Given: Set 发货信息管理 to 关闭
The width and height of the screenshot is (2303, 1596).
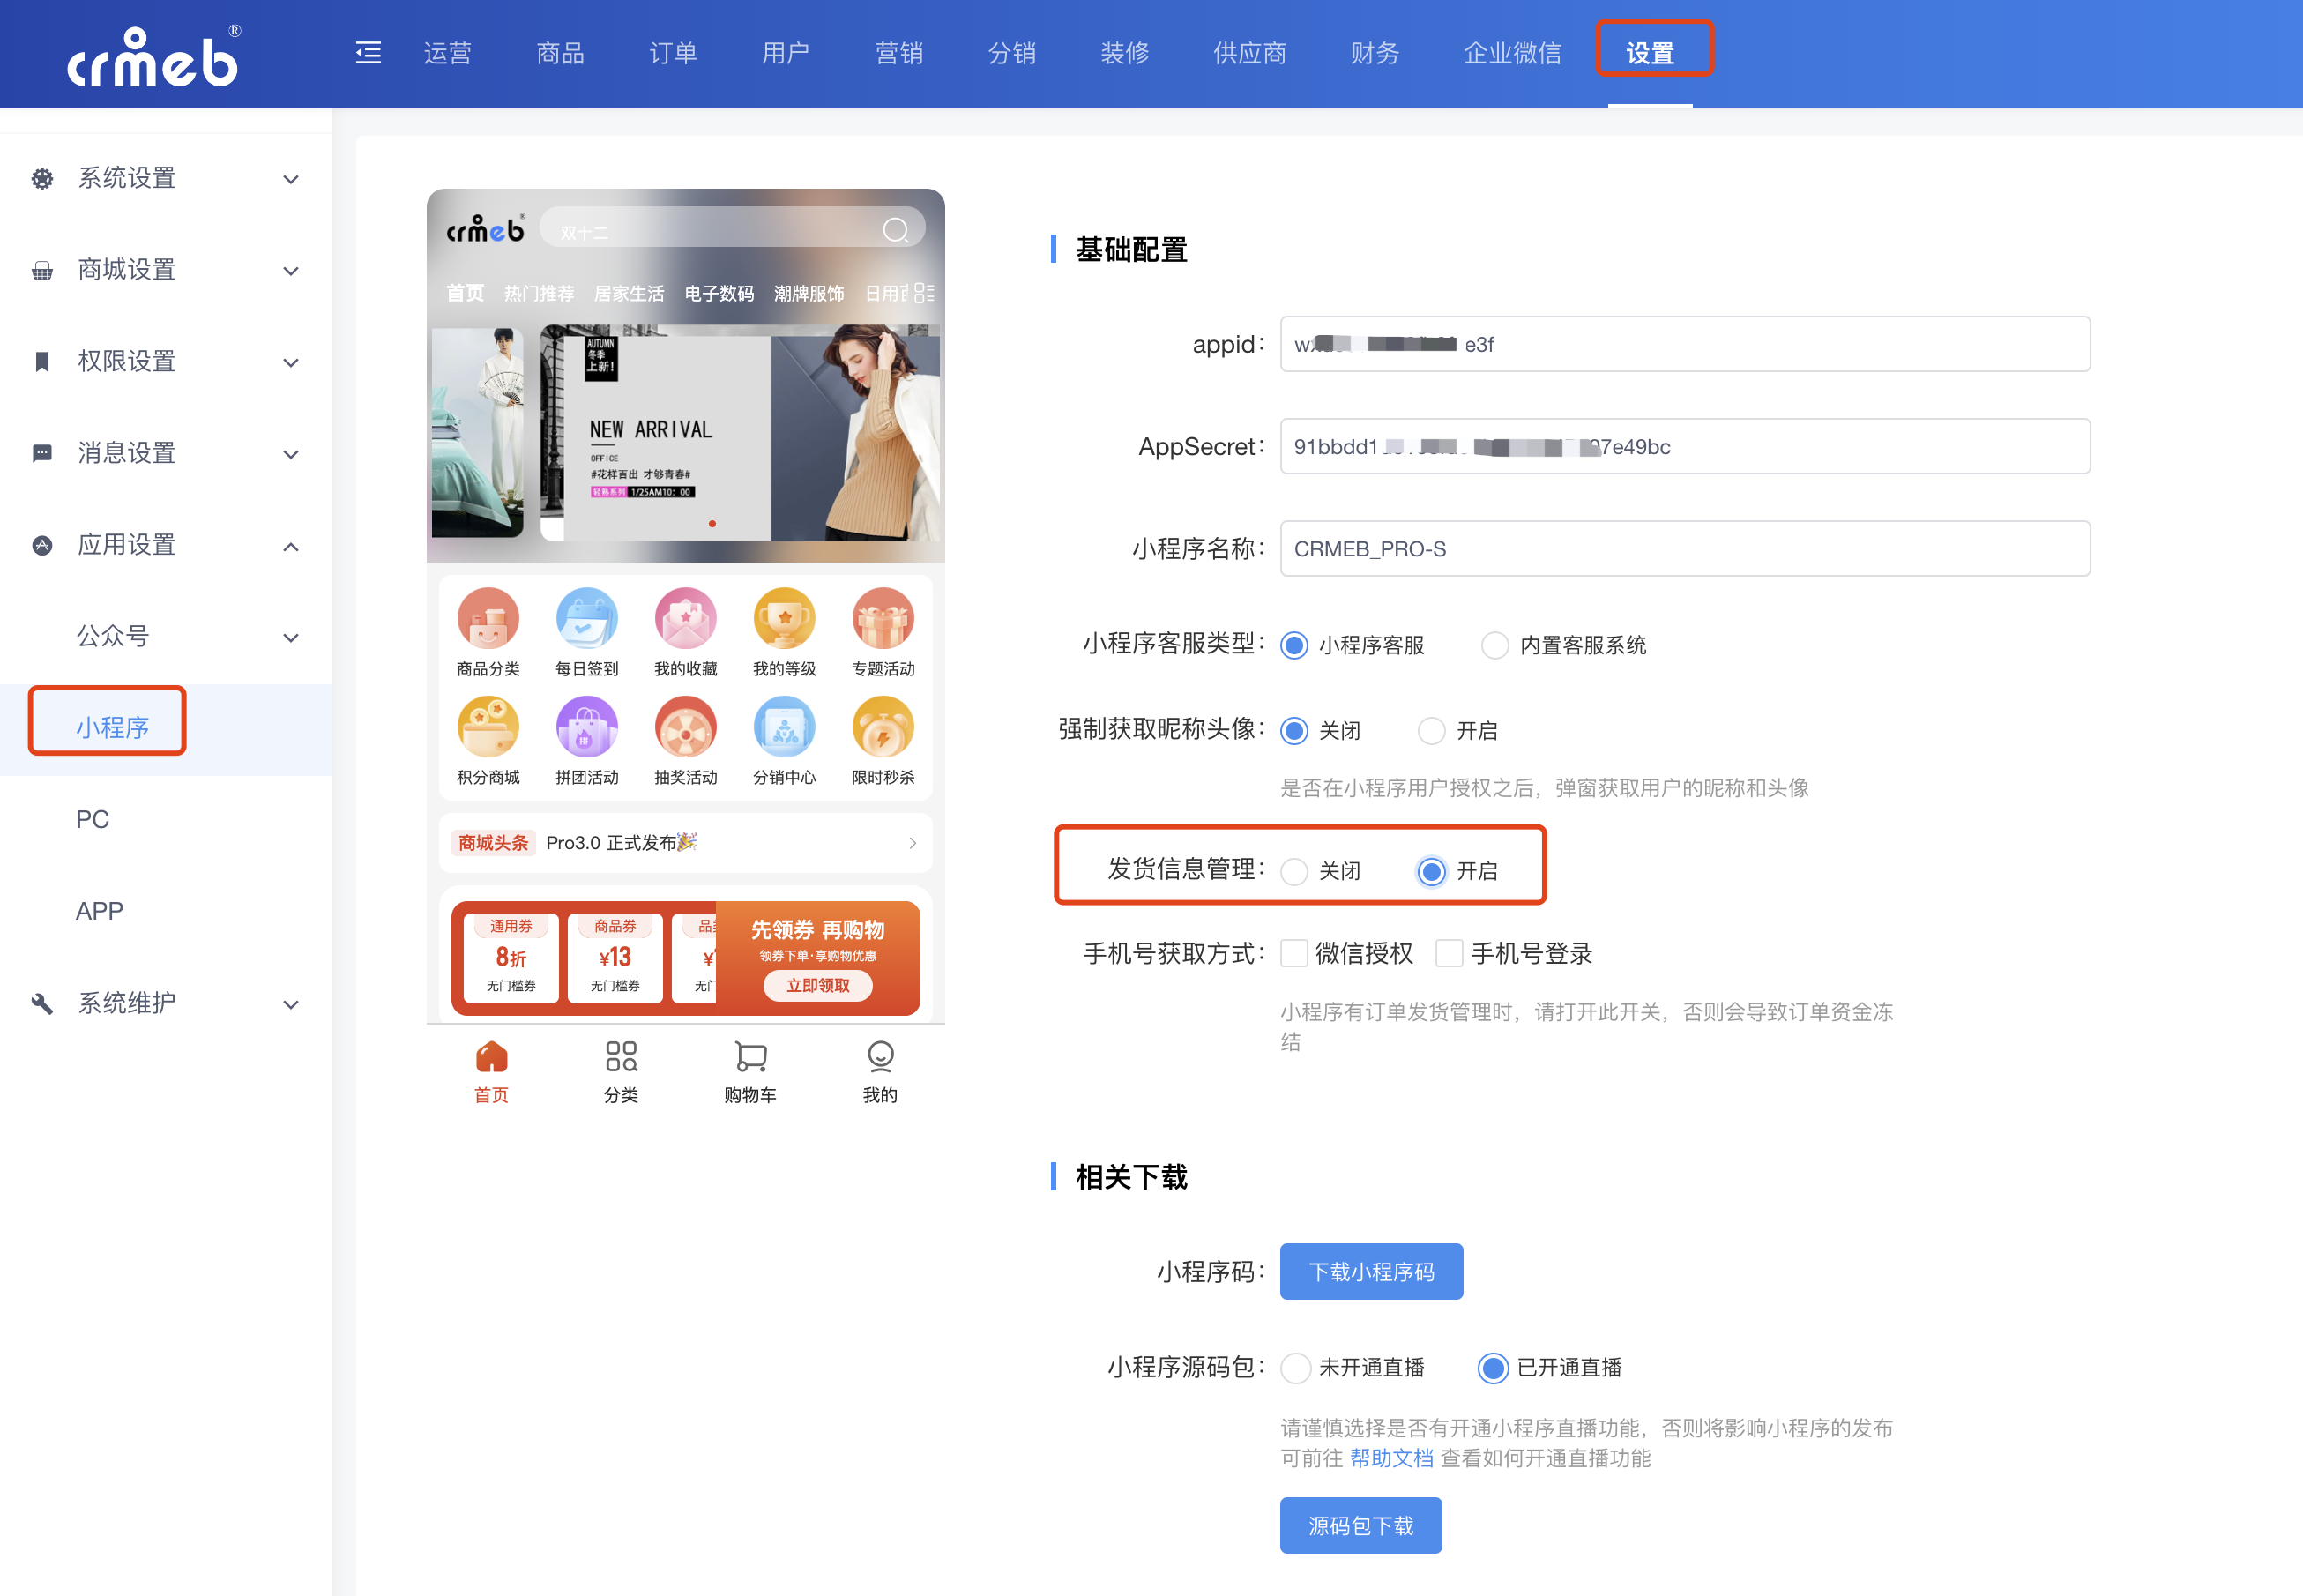Looking at the screenshot, I should point(1295,871).
